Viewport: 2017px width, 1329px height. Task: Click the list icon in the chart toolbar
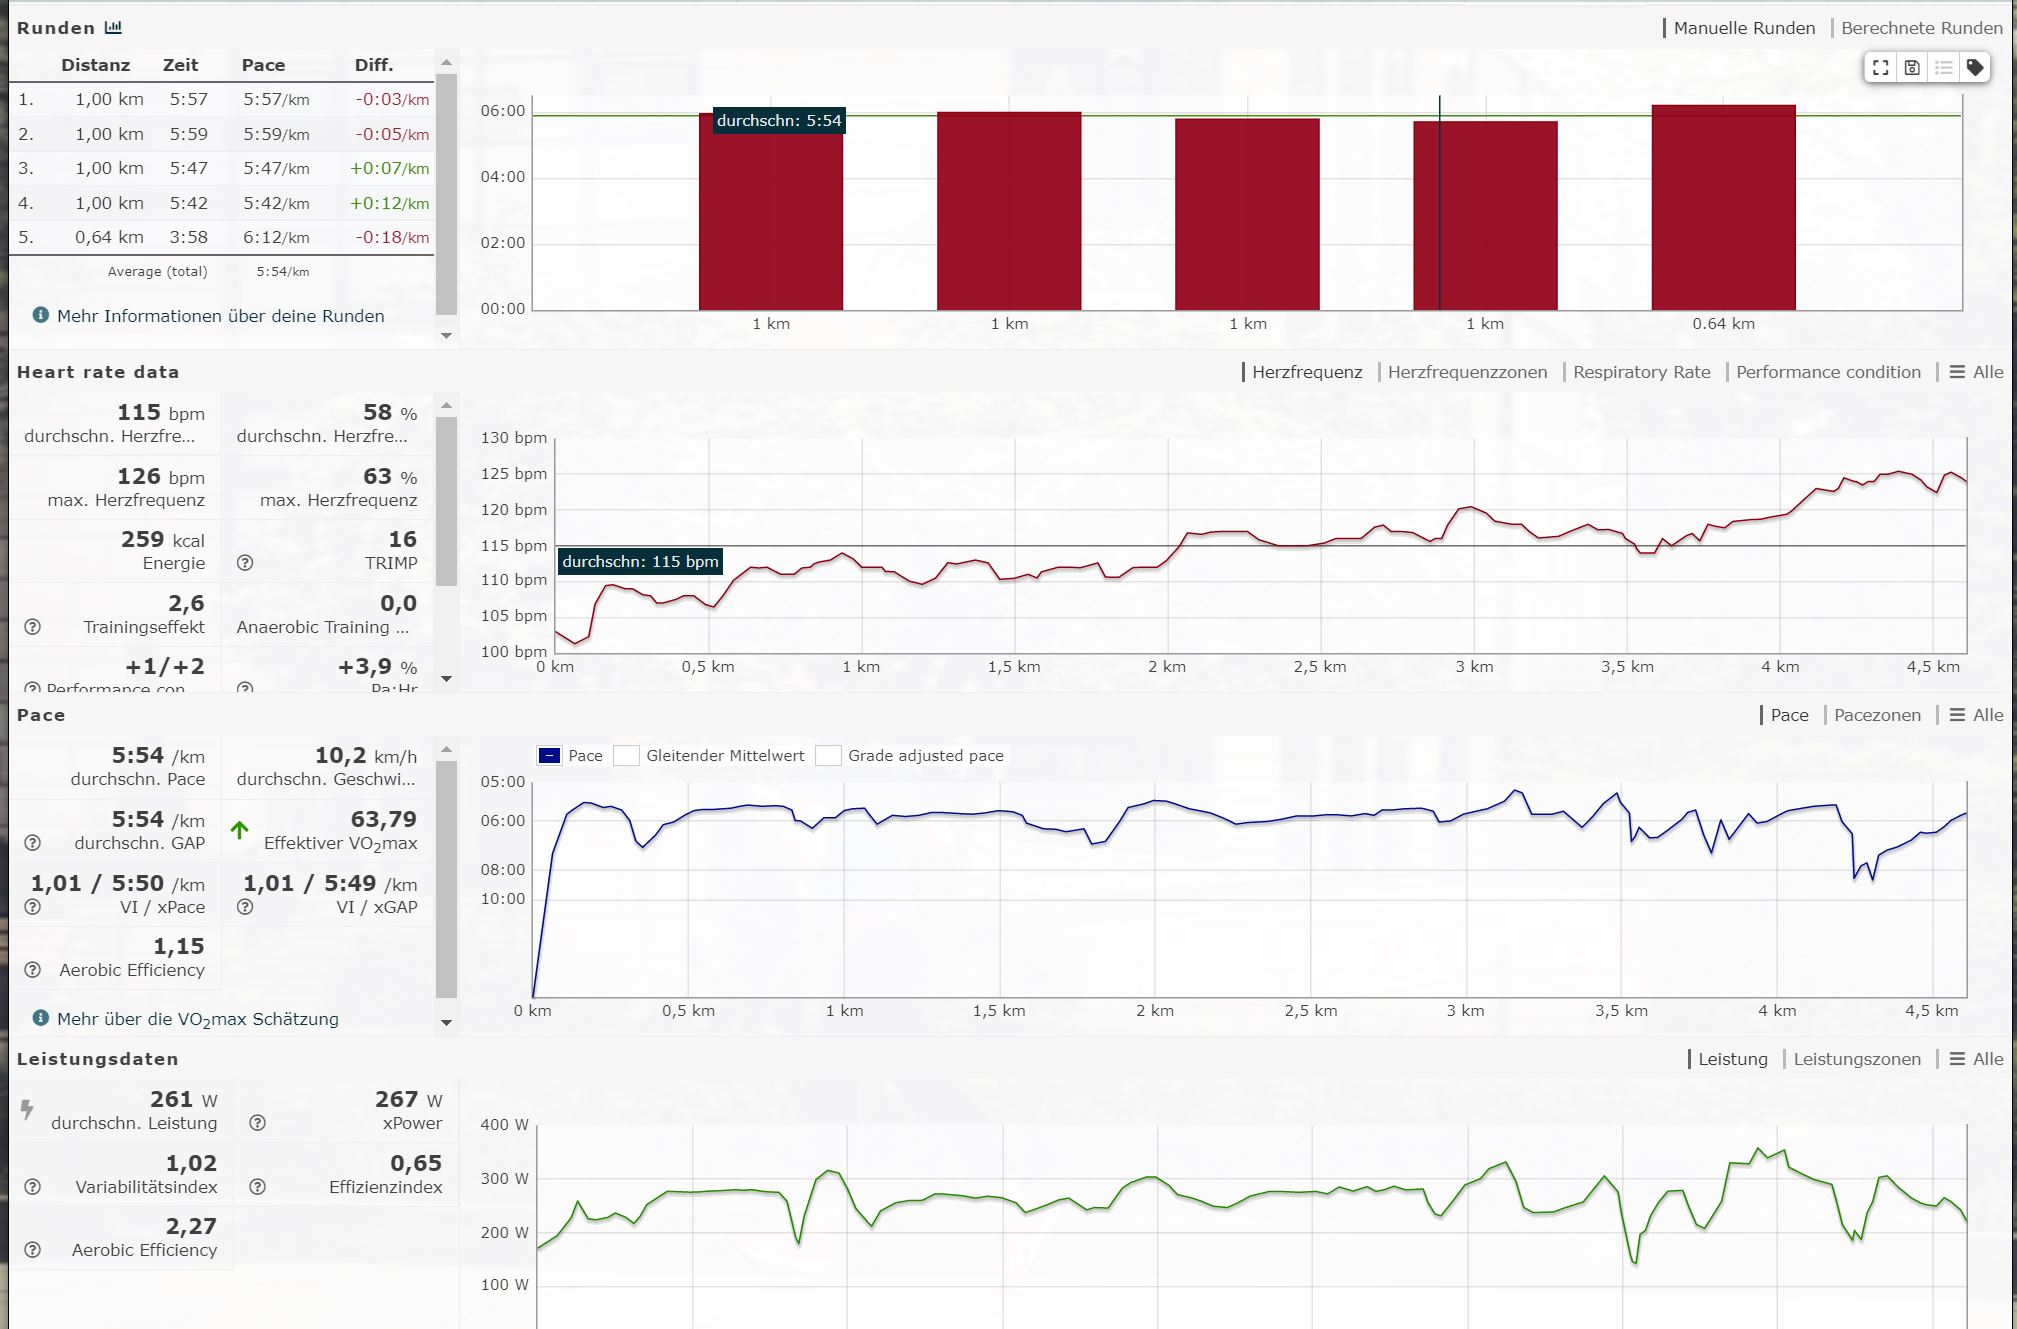point(1943,68)
